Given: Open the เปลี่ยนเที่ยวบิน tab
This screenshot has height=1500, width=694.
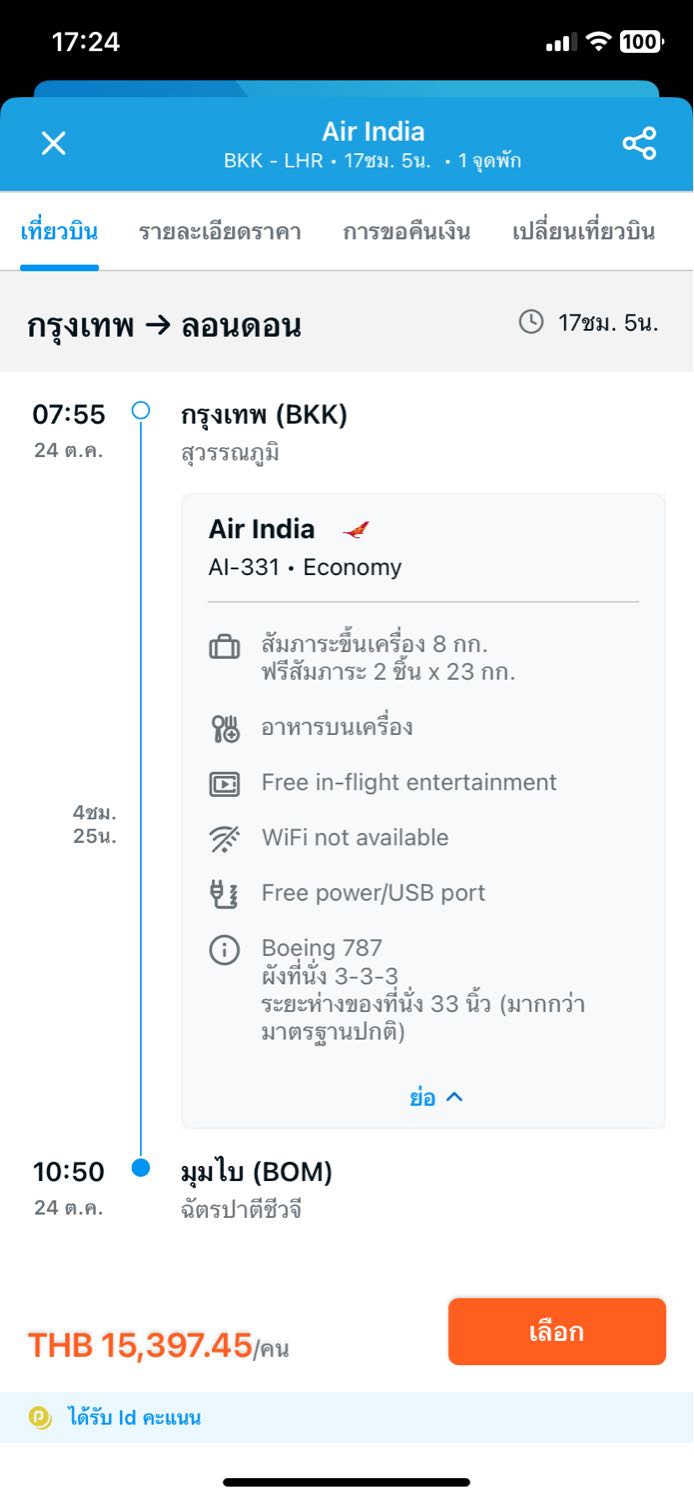Looking at the screenshot, I should 584,232.
